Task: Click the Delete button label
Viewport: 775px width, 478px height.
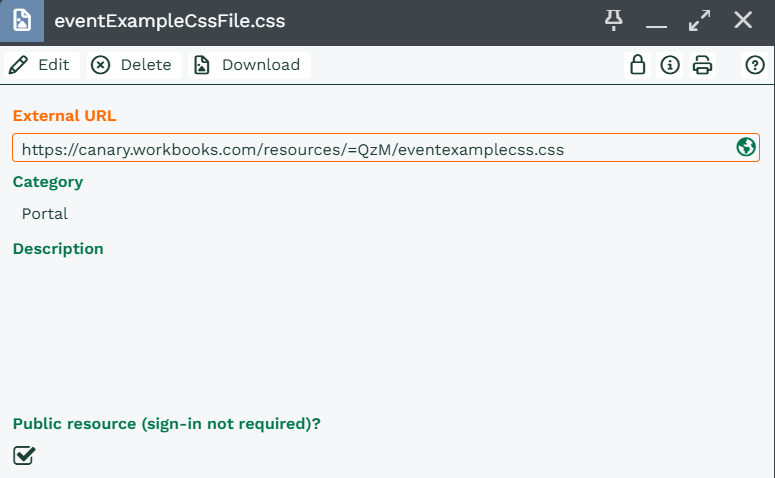Action: [146, 65]
